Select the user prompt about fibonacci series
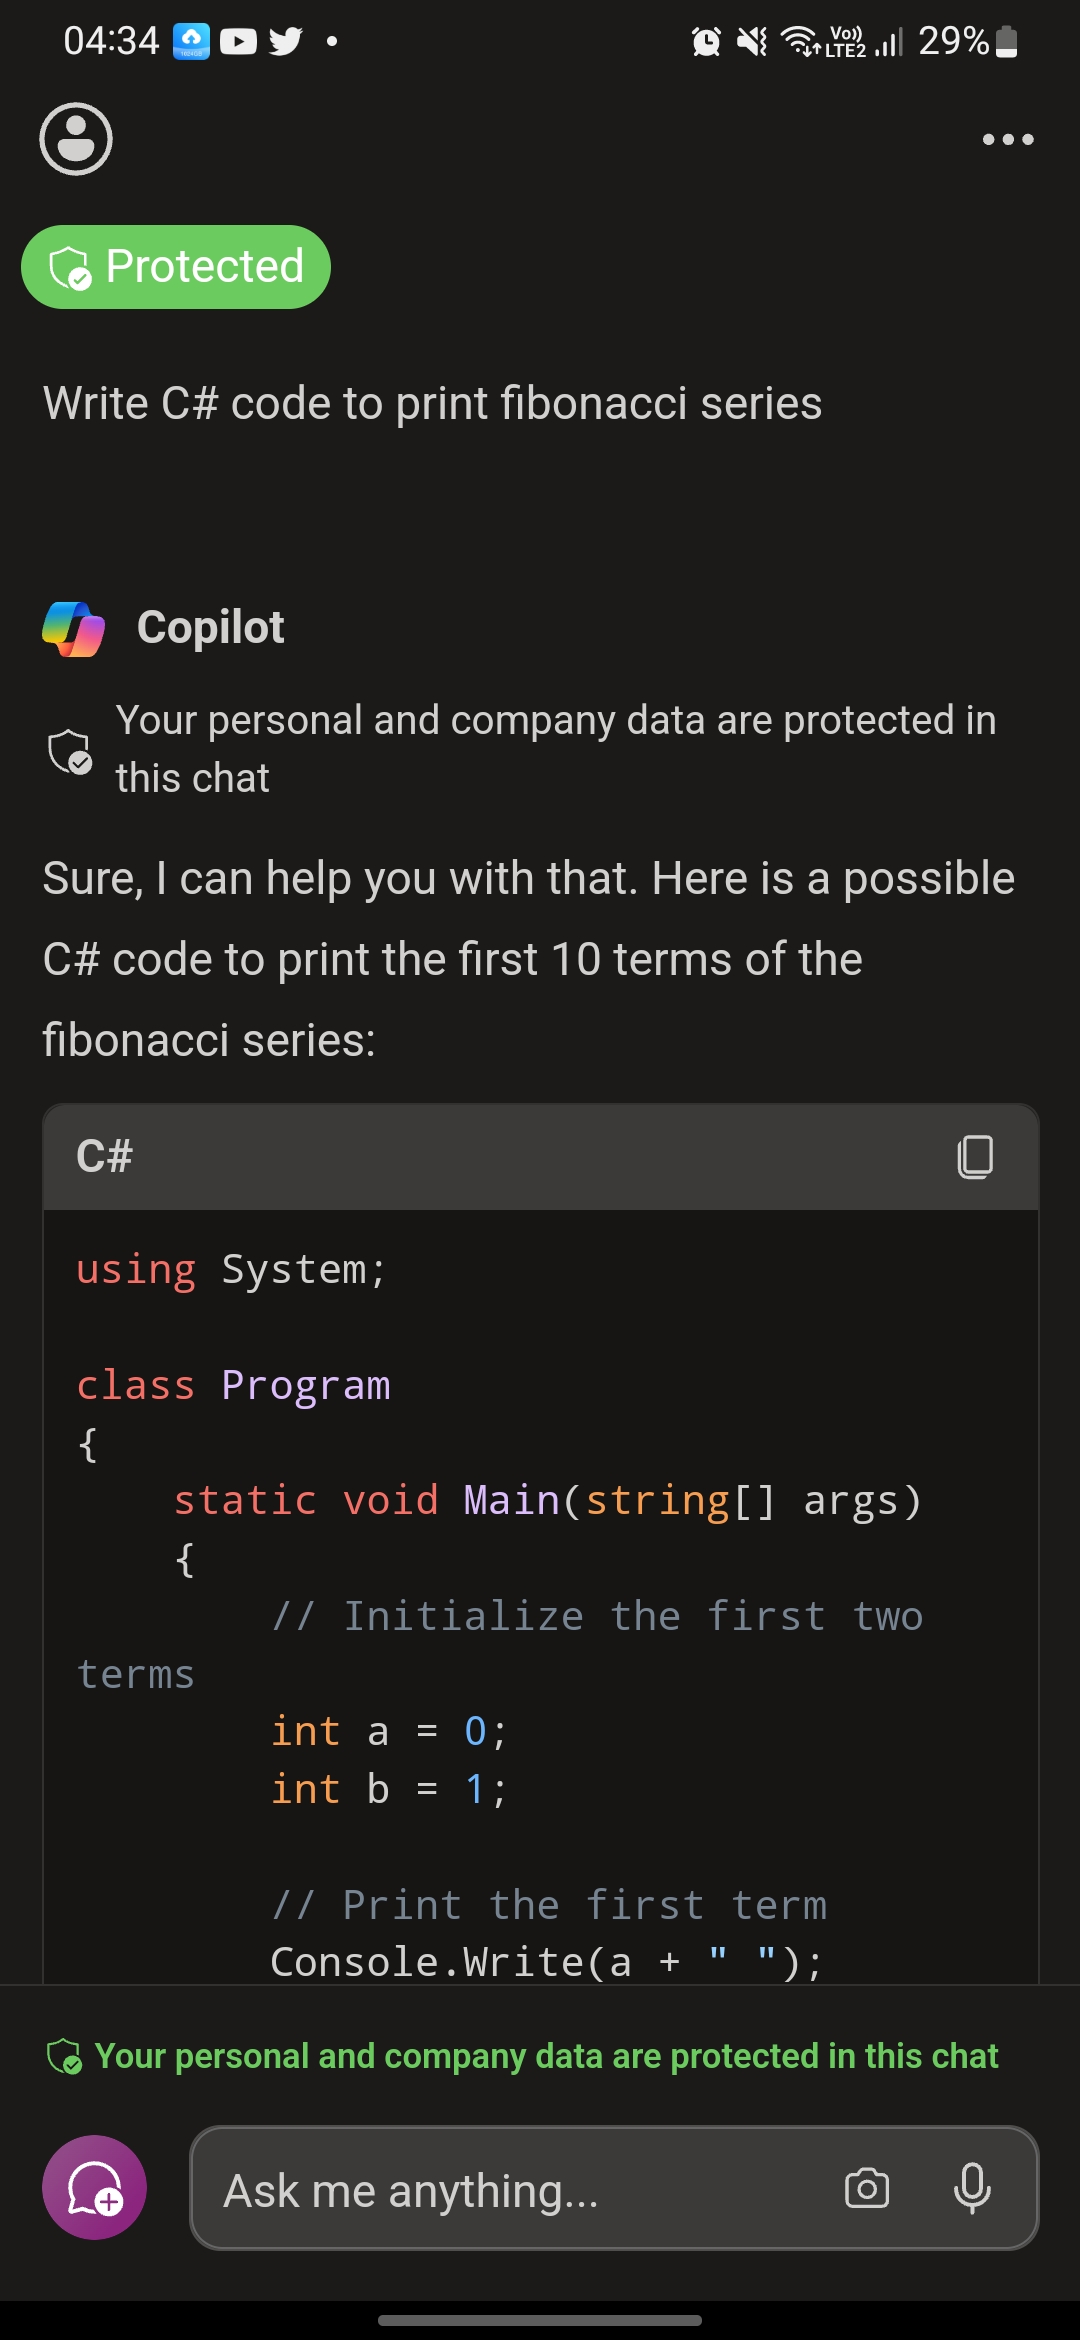This screenshot has width=1080, height=2340. (x=432, y=404)
